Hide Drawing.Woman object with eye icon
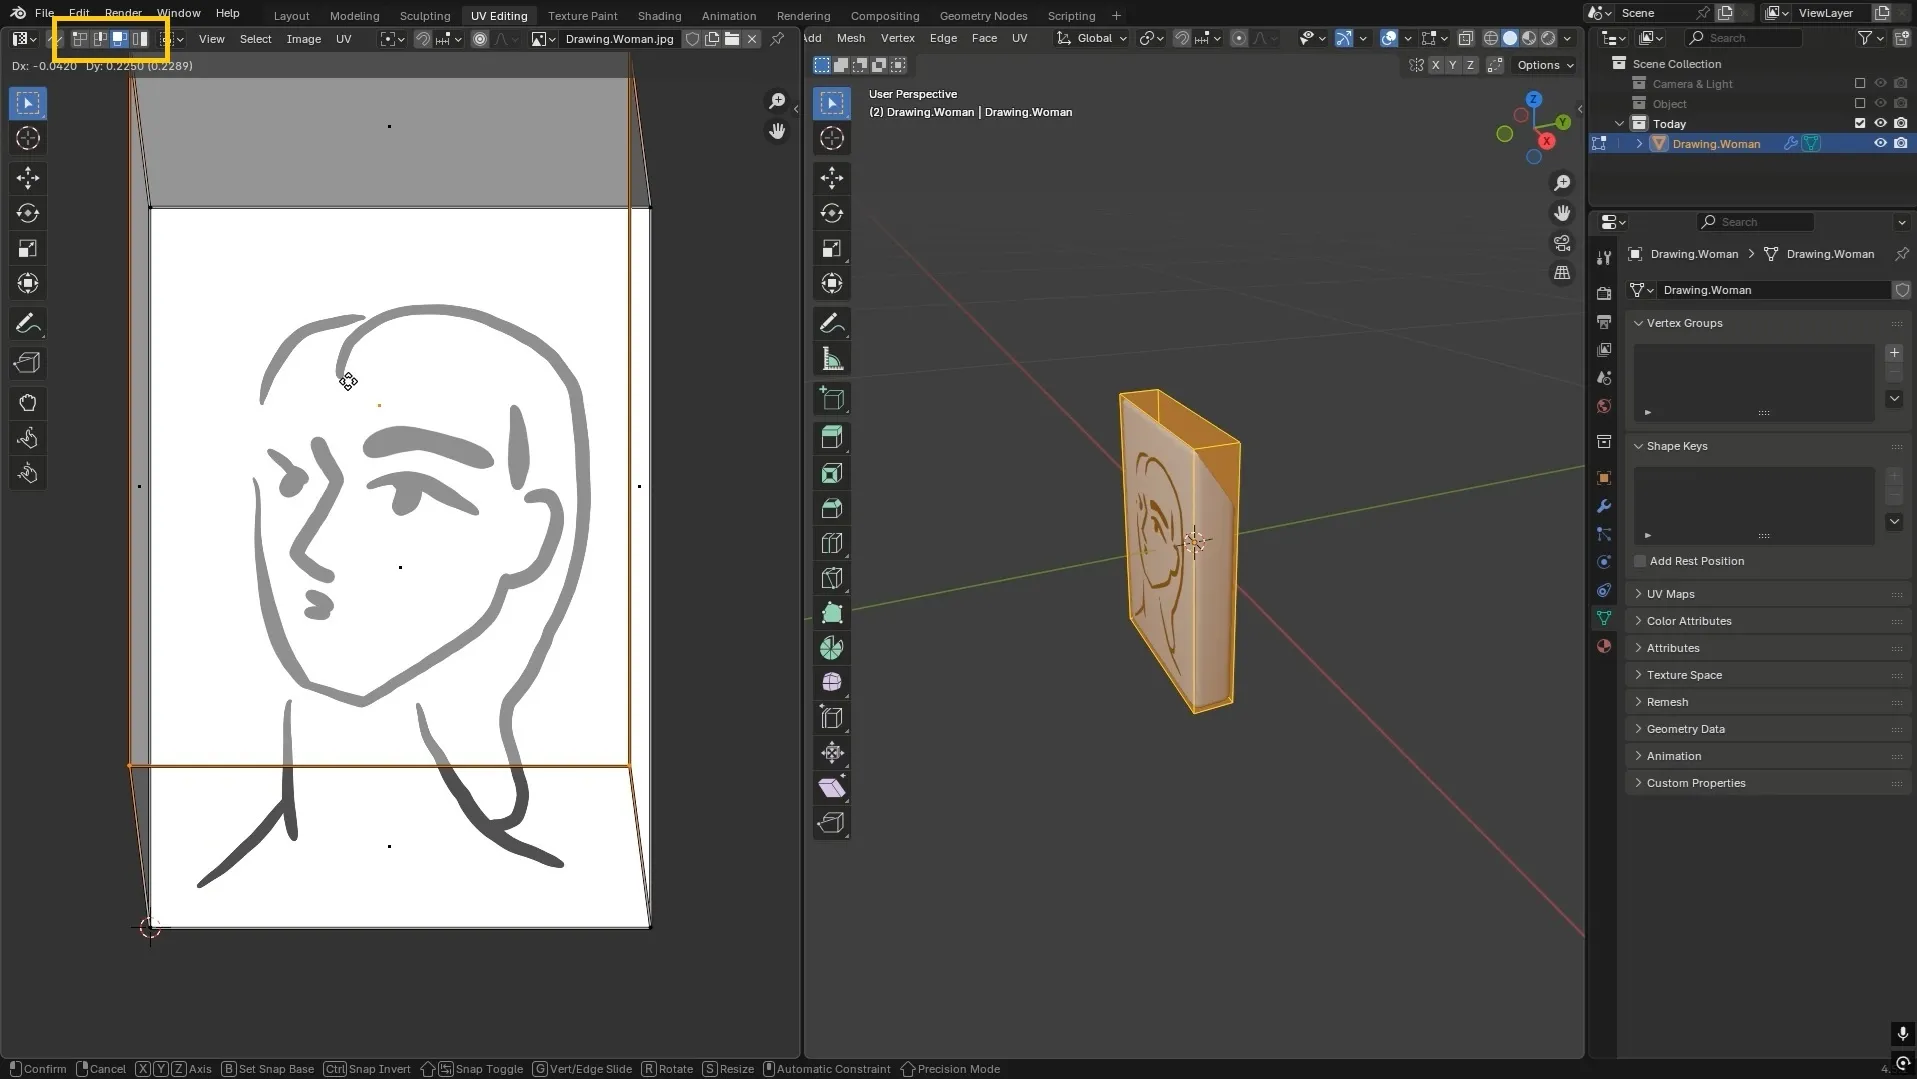The image size is (1917, 1079). [1880, 144]
